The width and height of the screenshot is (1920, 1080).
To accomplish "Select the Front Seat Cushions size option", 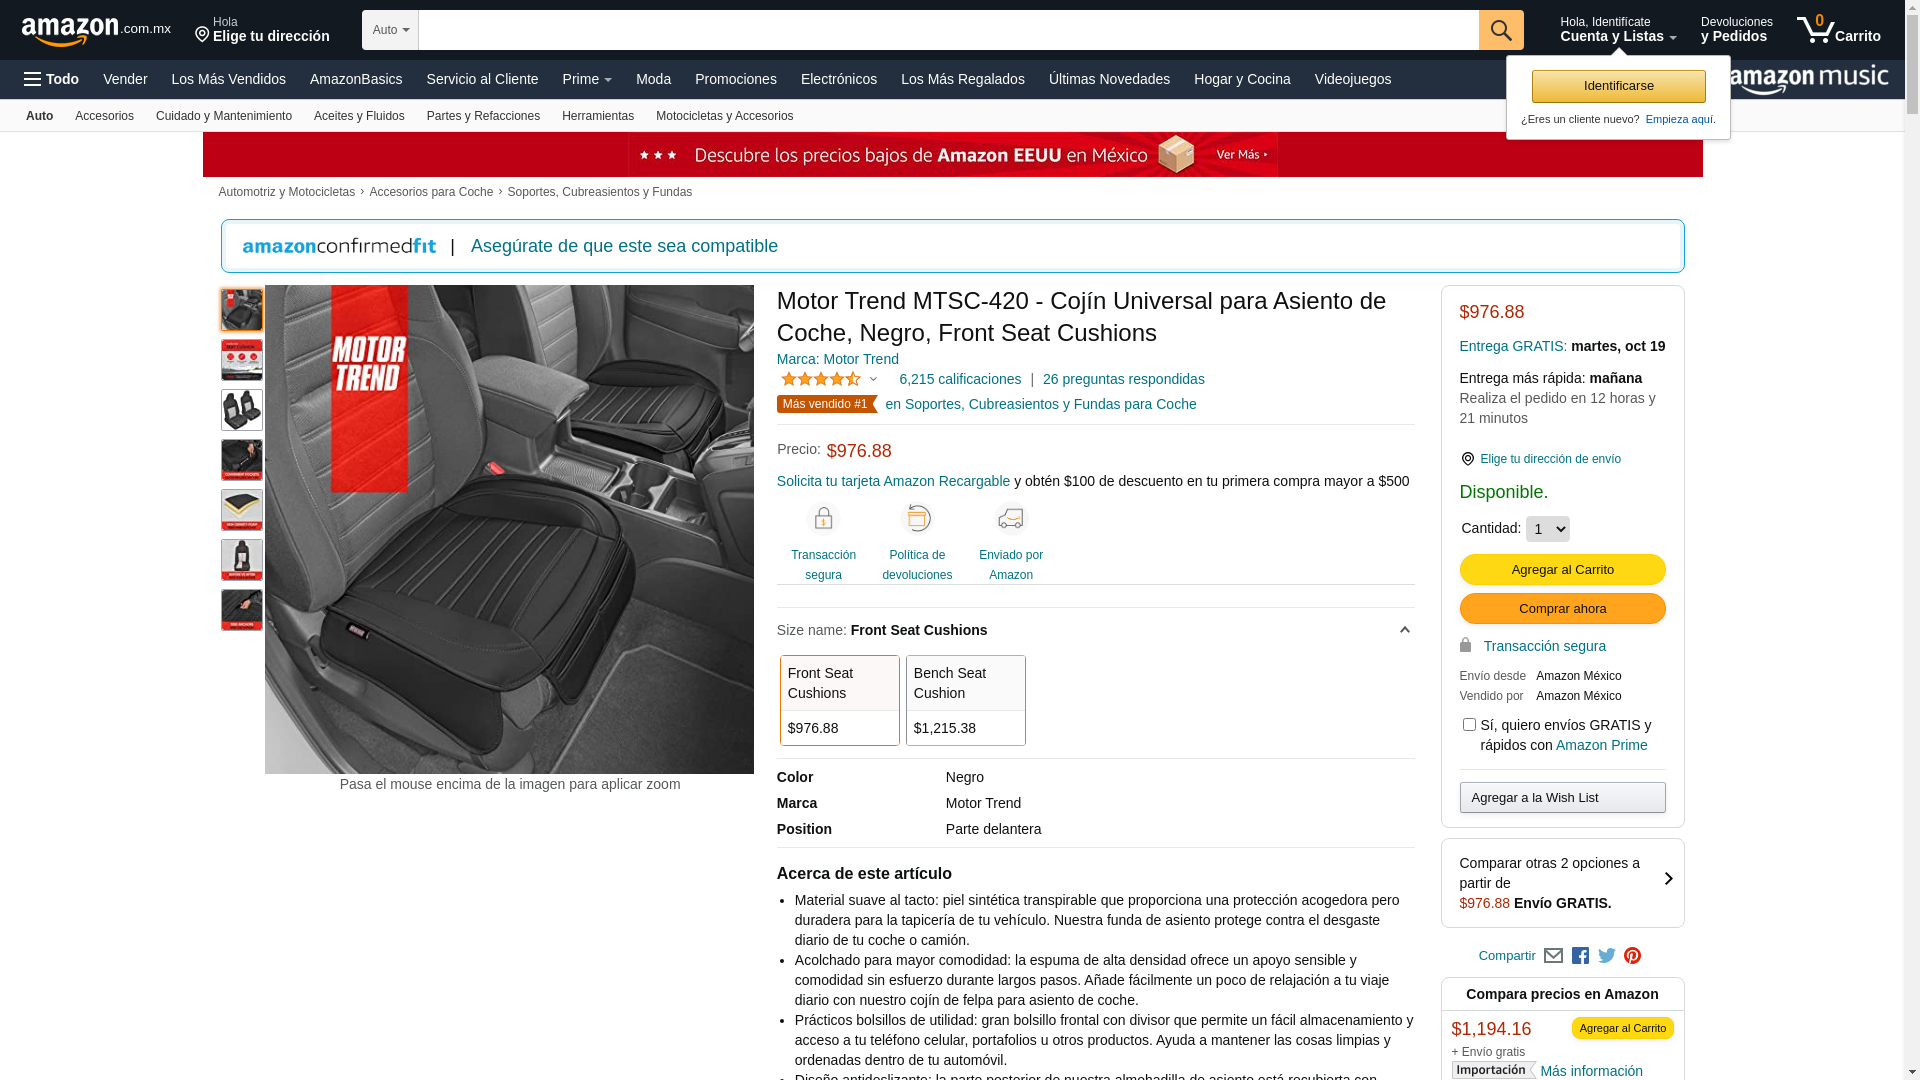I will (x=839, y=700).
